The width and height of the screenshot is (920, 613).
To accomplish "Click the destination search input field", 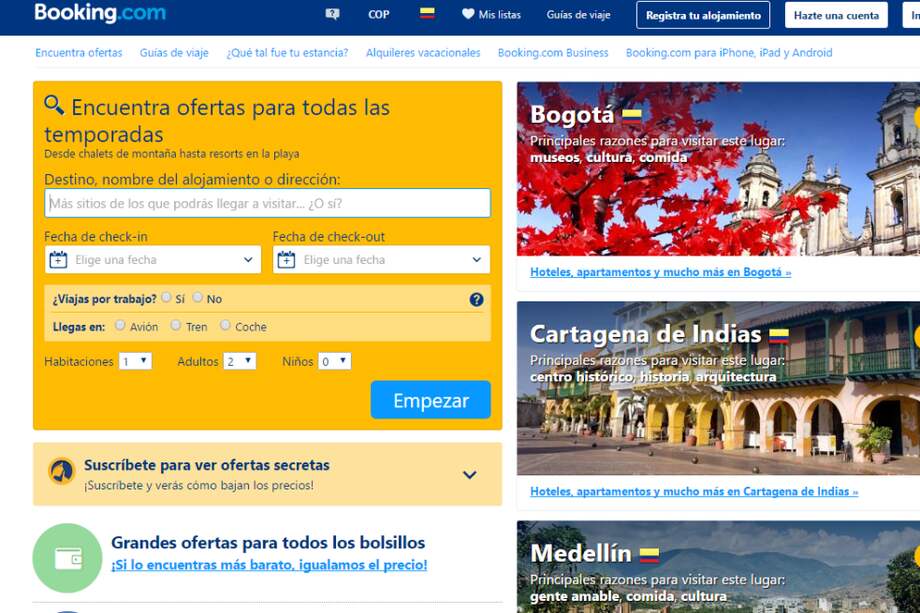I will coord(265,203).
